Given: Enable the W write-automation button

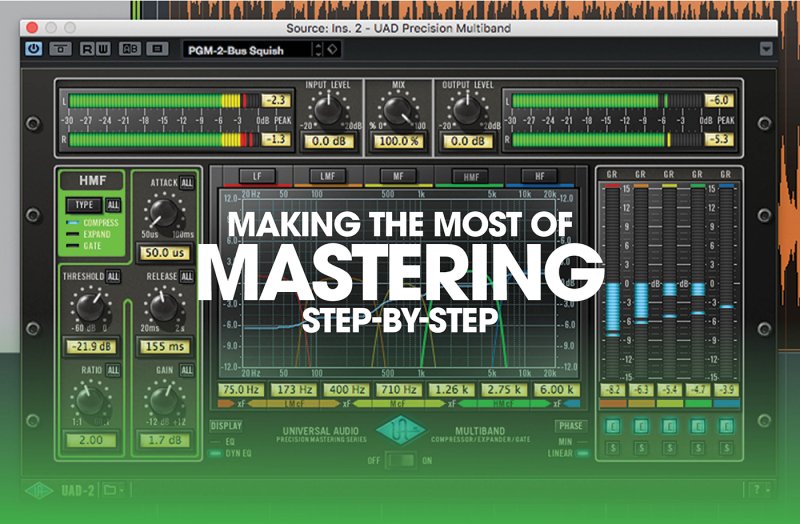Looking at the screenshot, I should [103, 49].
